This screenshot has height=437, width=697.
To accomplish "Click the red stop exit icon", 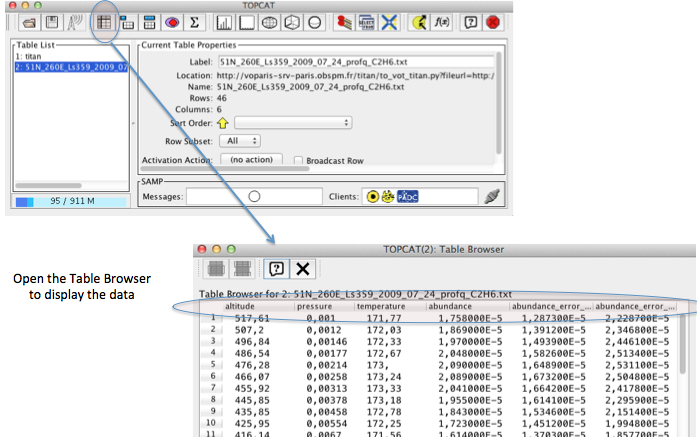I will [493, 23].
